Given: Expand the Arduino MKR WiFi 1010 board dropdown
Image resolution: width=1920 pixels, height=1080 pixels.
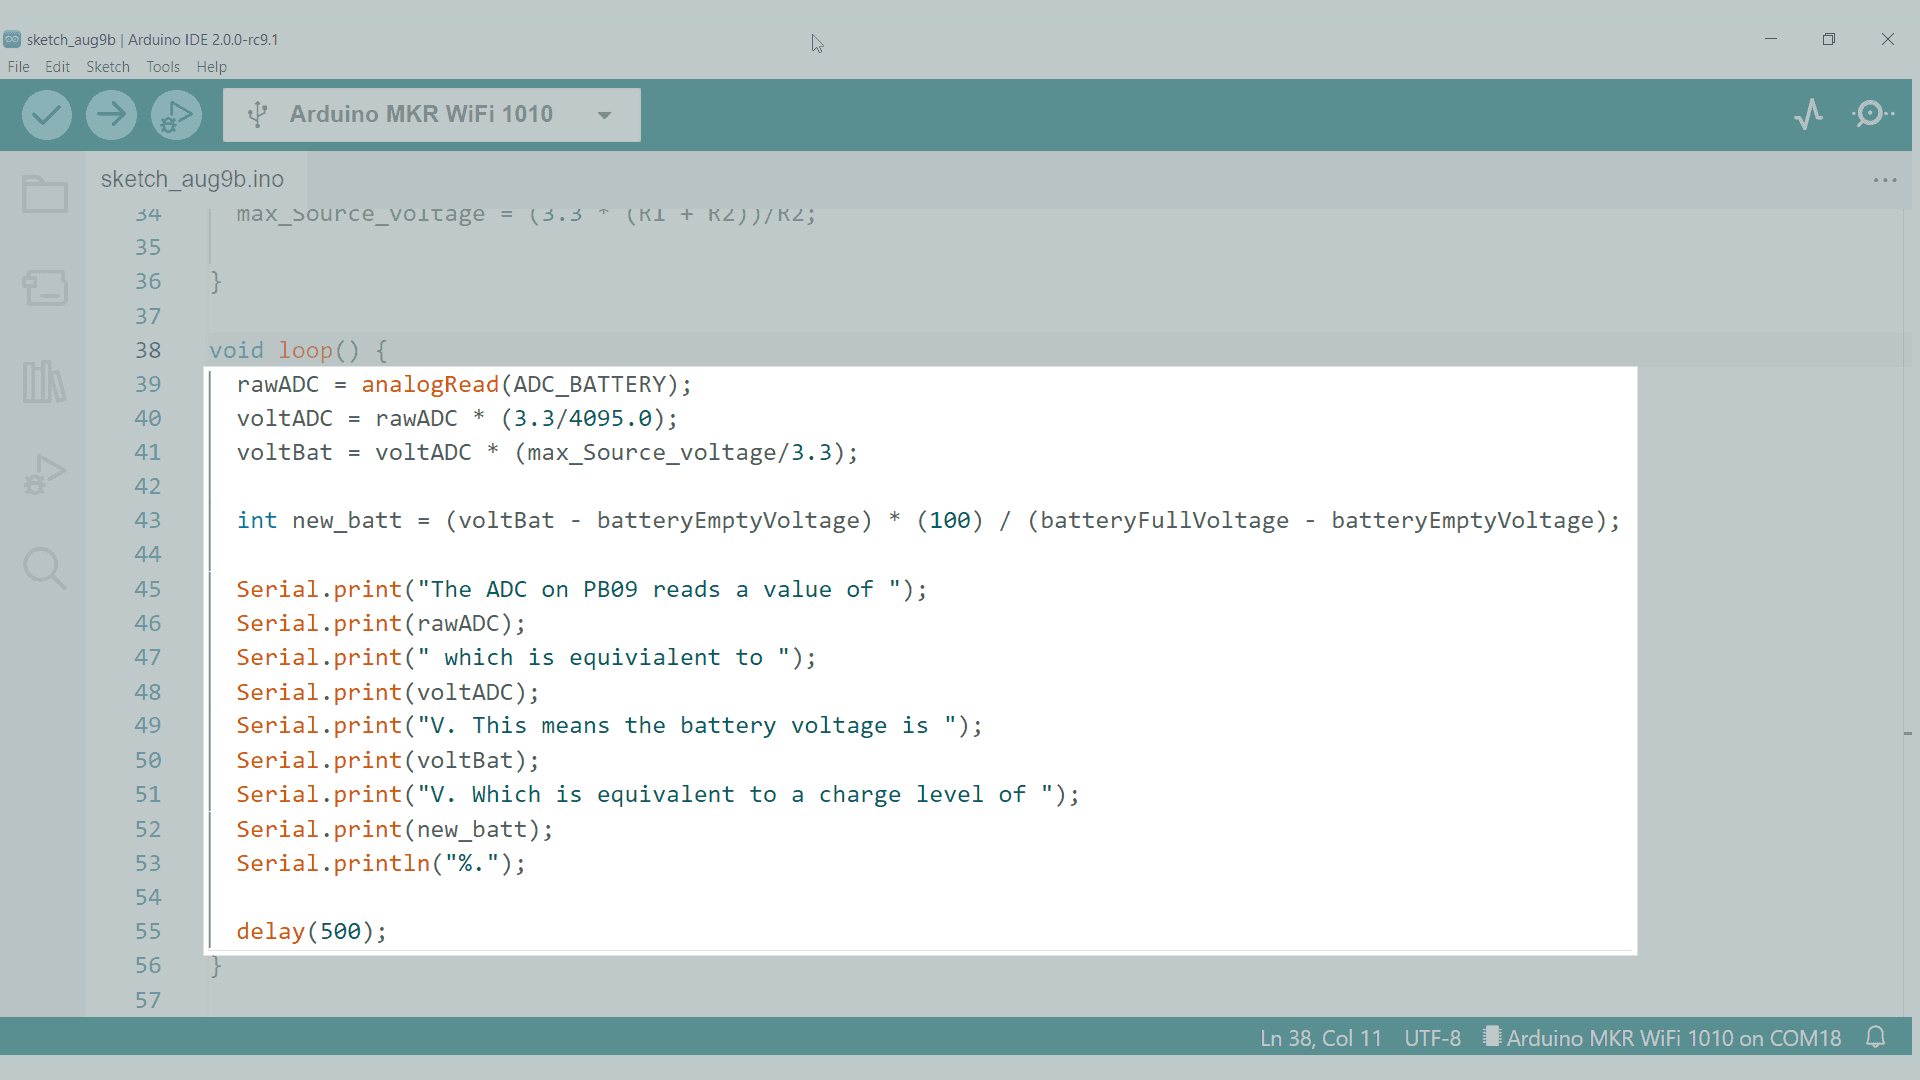Looking at the screenshot, I should 604,115.
